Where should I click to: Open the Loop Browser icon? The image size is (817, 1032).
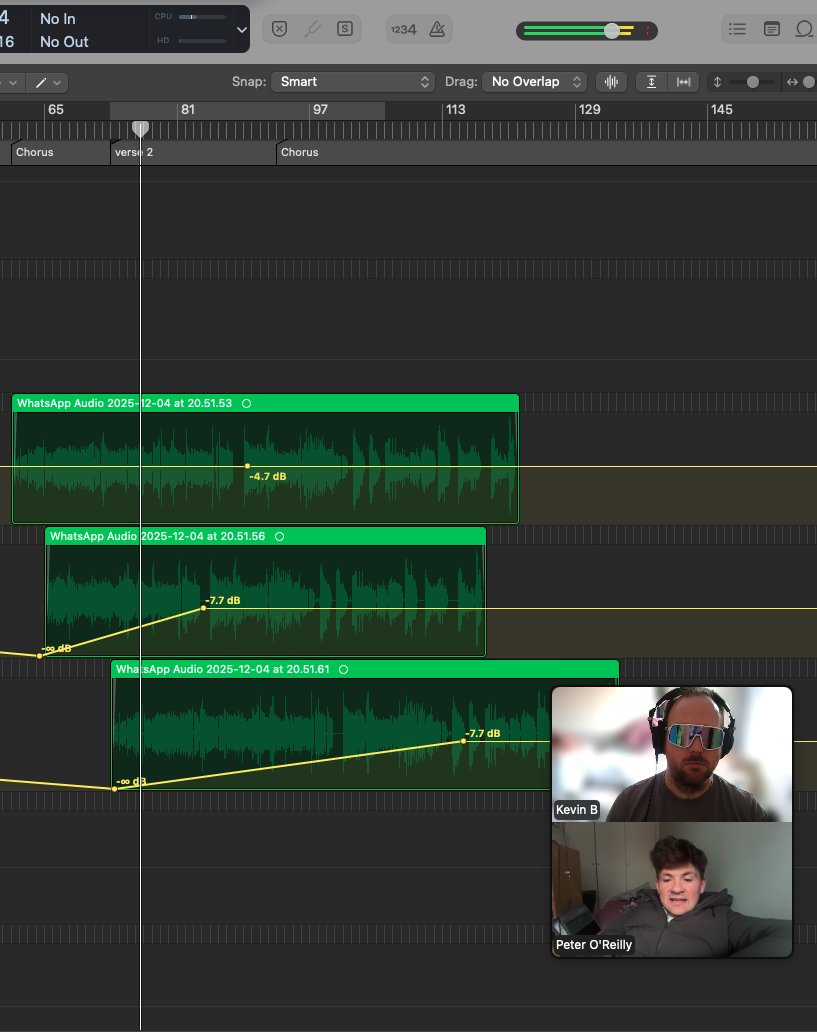[x=804, y=29]
